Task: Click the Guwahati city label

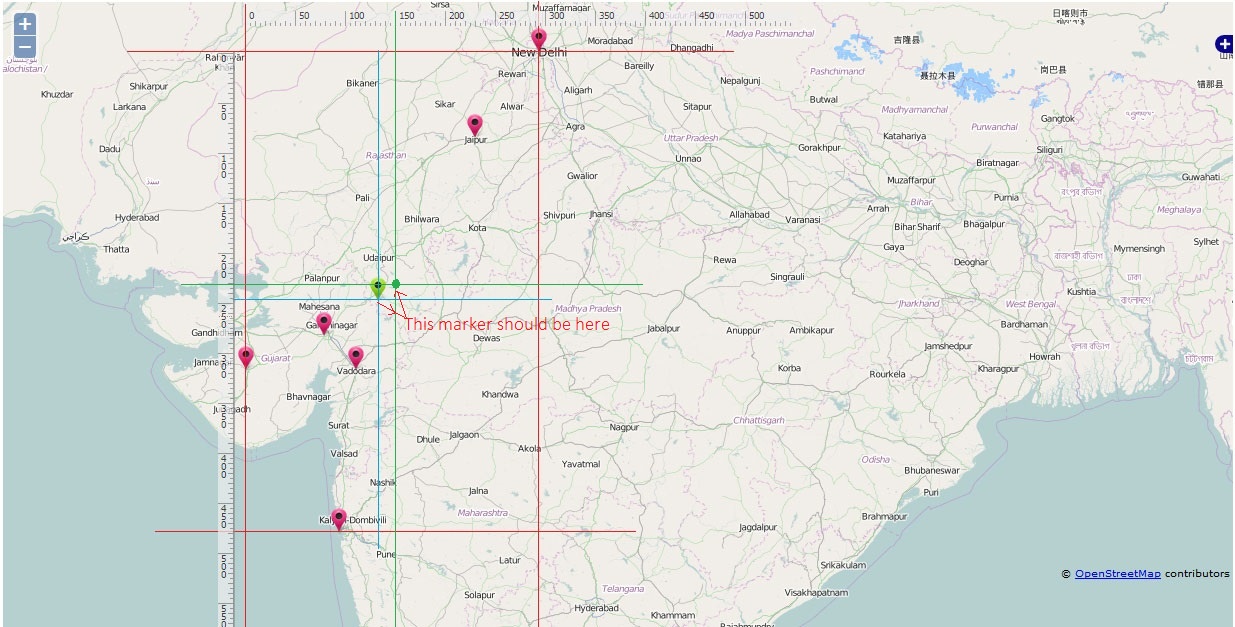Action: coord(1200,177)
